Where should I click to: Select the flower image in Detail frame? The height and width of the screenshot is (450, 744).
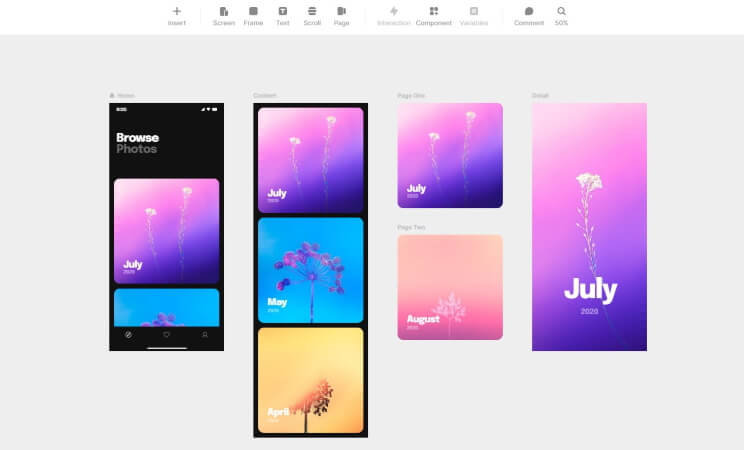coord(589,227)
